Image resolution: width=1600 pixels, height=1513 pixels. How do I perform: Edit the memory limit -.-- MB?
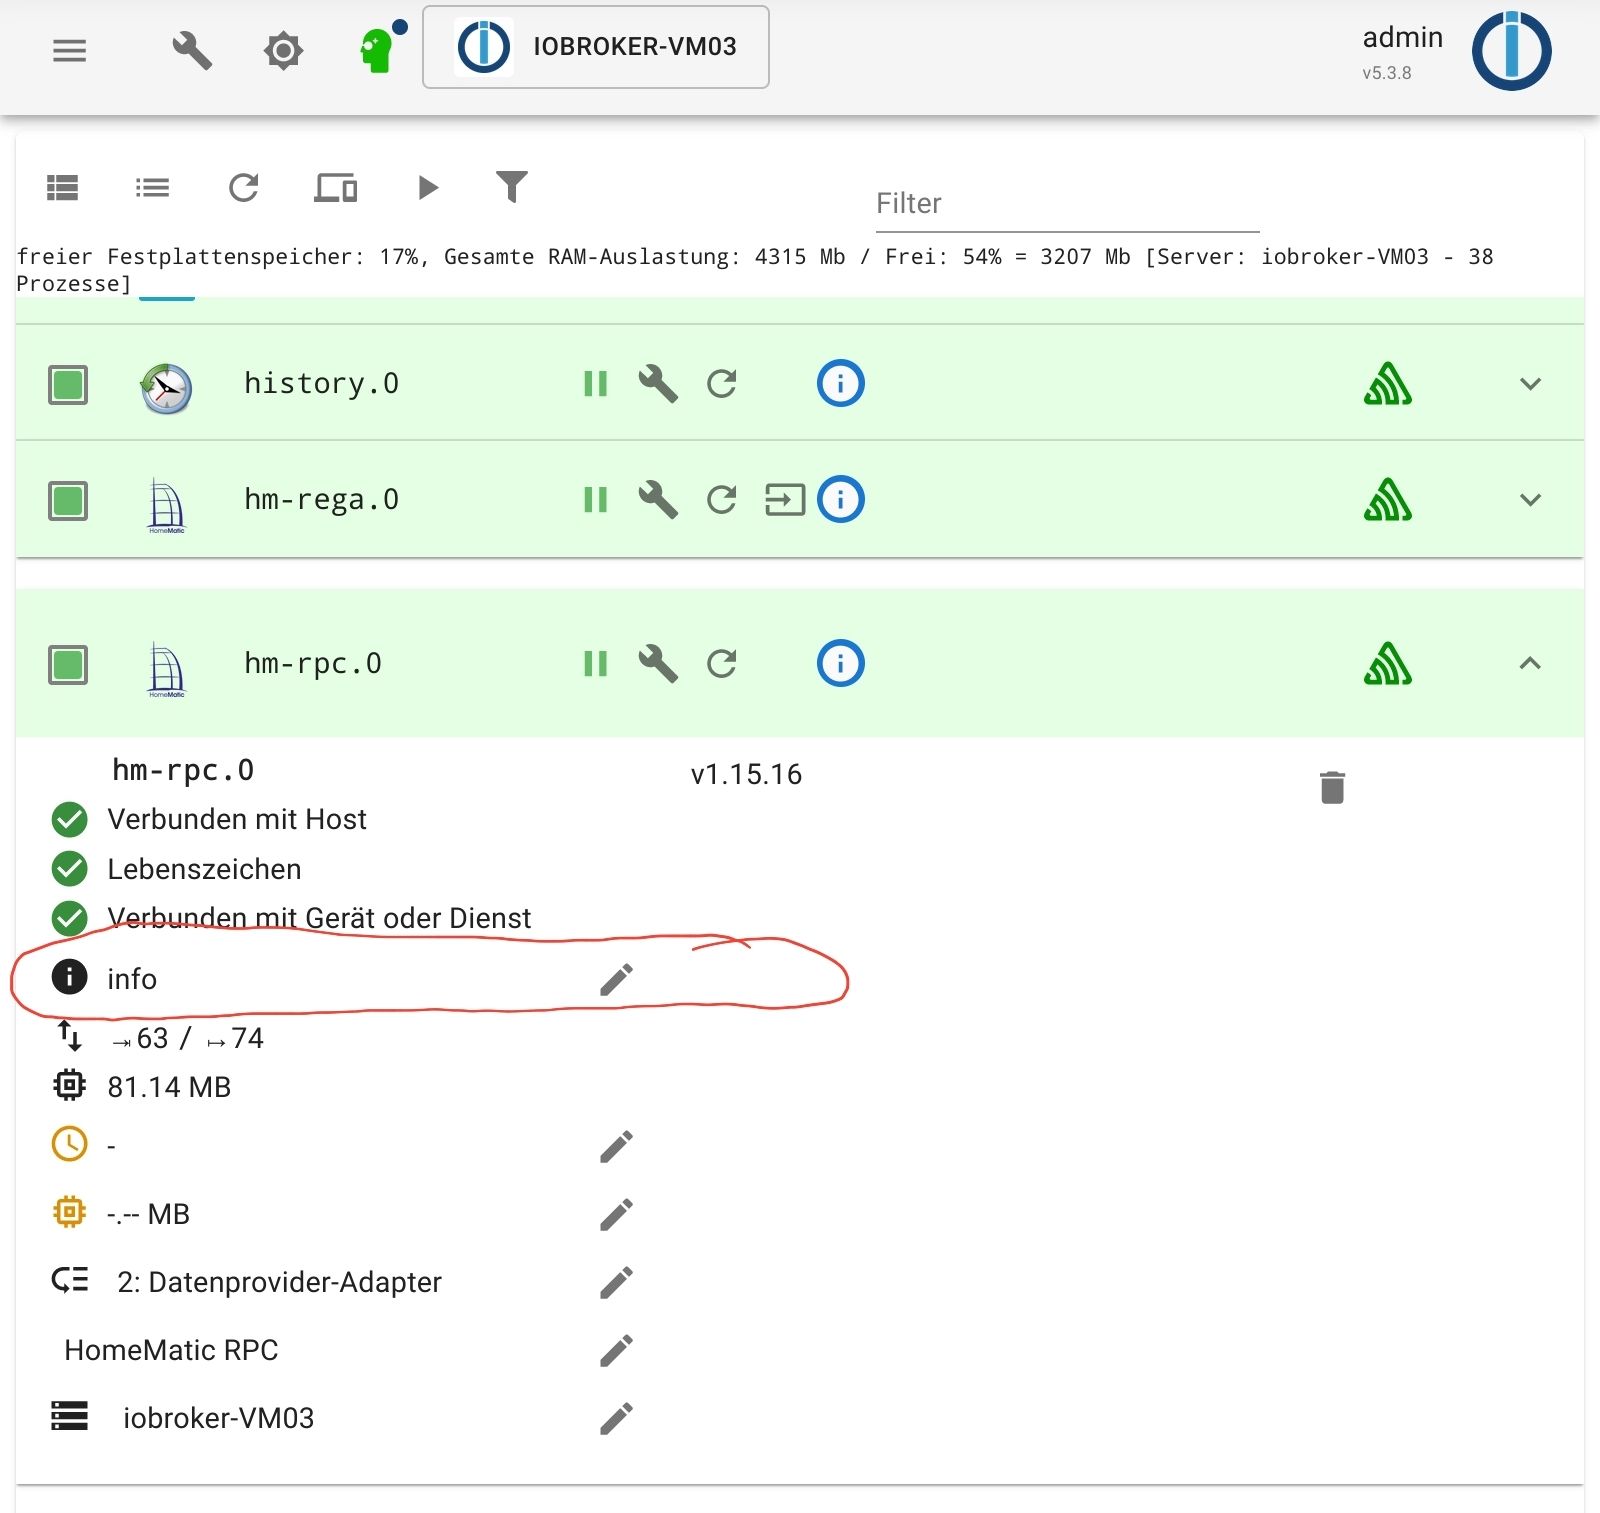click(616, 1215)
